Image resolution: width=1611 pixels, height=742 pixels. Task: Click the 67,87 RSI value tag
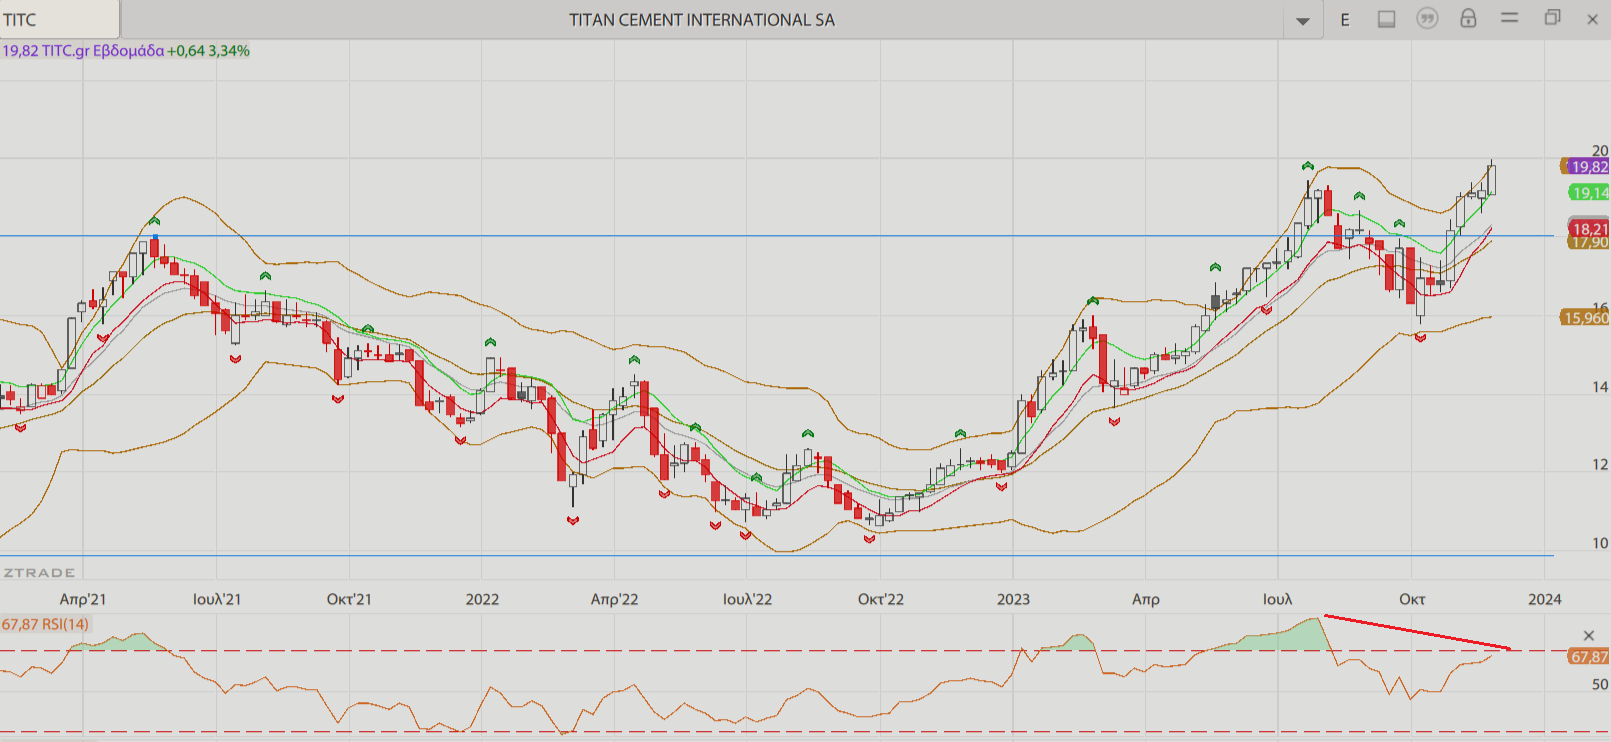coord(1588,657)
